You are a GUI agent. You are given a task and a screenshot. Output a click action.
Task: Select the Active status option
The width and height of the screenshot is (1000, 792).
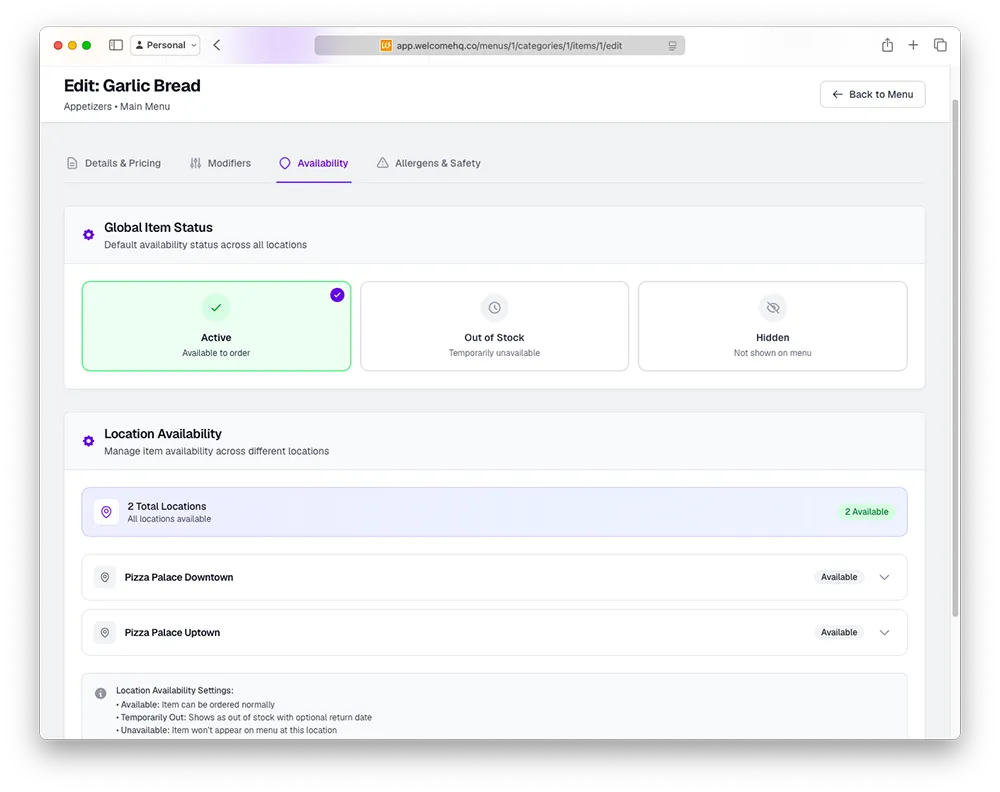216,326
